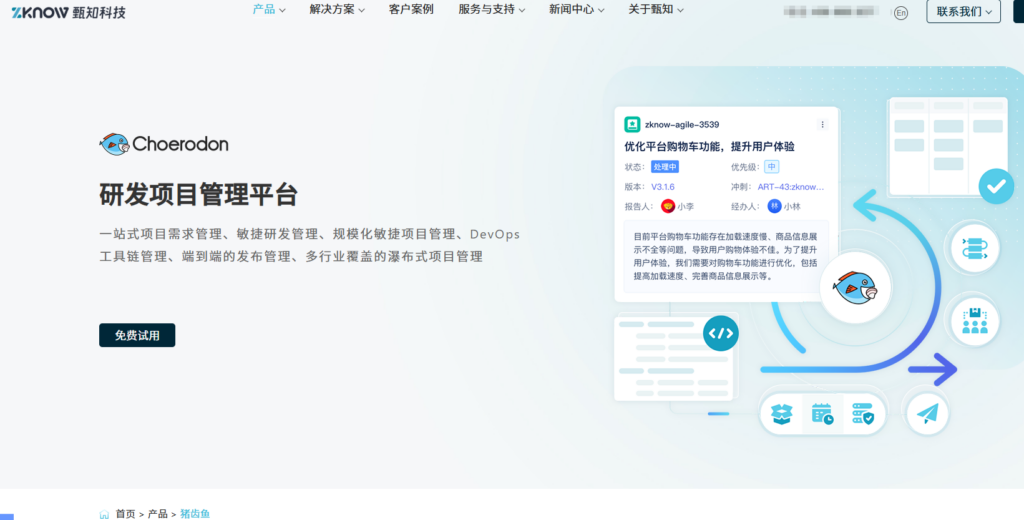The width and height of the screenshot is (1024, 520).
Task: Switch language with the En icon
Action: coord(901,12)
